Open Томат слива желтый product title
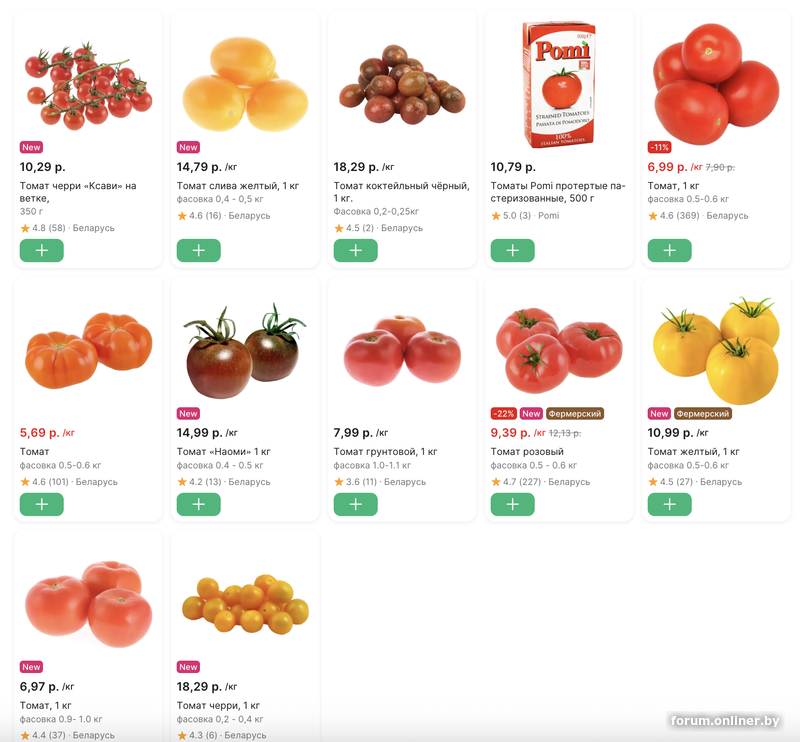The width and height of the screenshot is (800, 742). (x=238, y=186)
